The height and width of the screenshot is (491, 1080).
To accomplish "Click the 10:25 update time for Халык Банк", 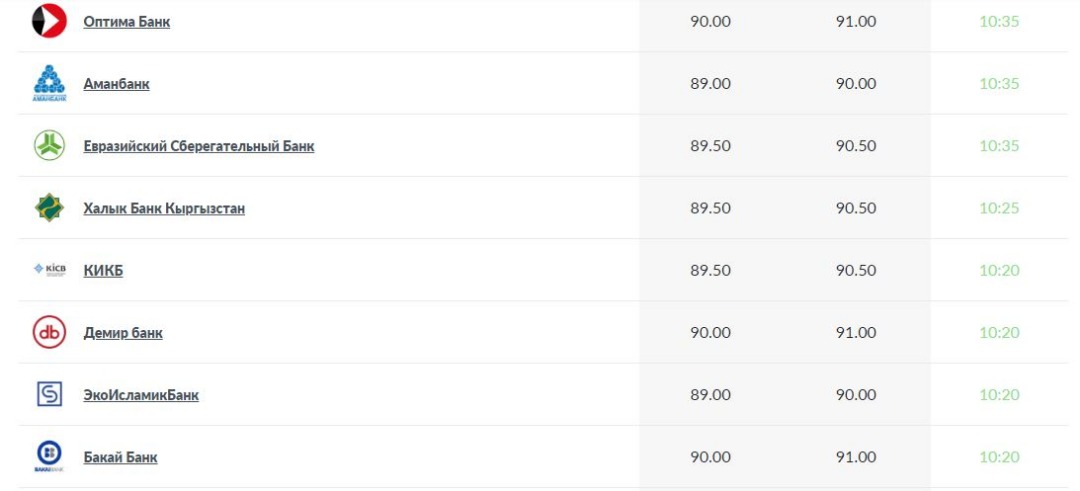I will tap(999, 208).
